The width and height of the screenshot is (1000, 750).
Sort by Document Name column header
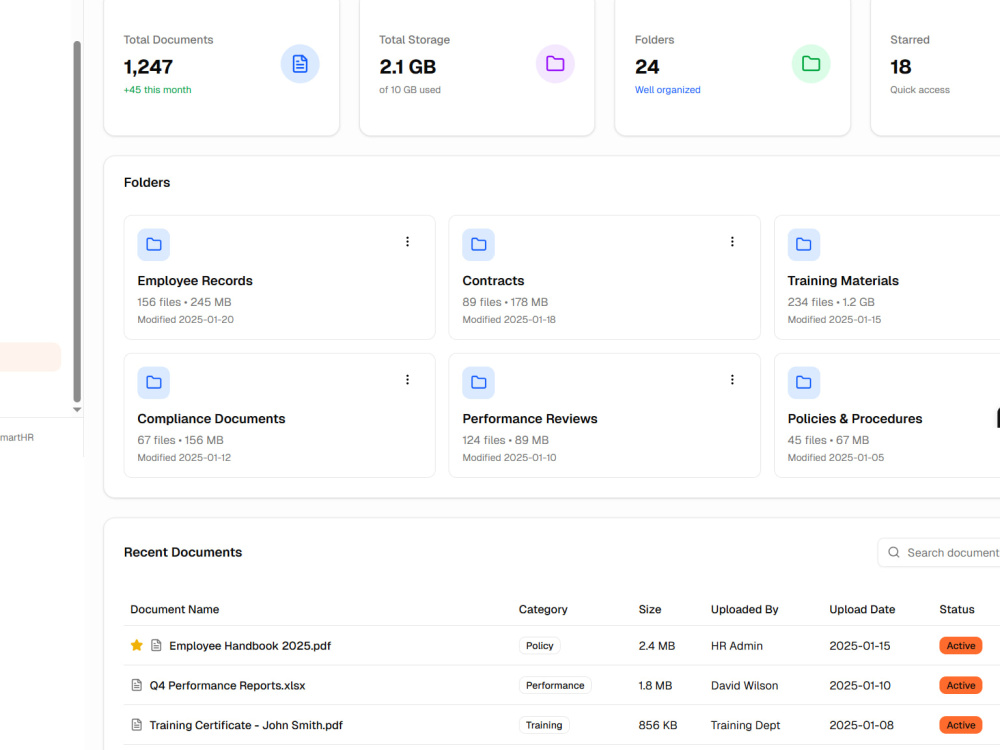[x=175, y=610]
